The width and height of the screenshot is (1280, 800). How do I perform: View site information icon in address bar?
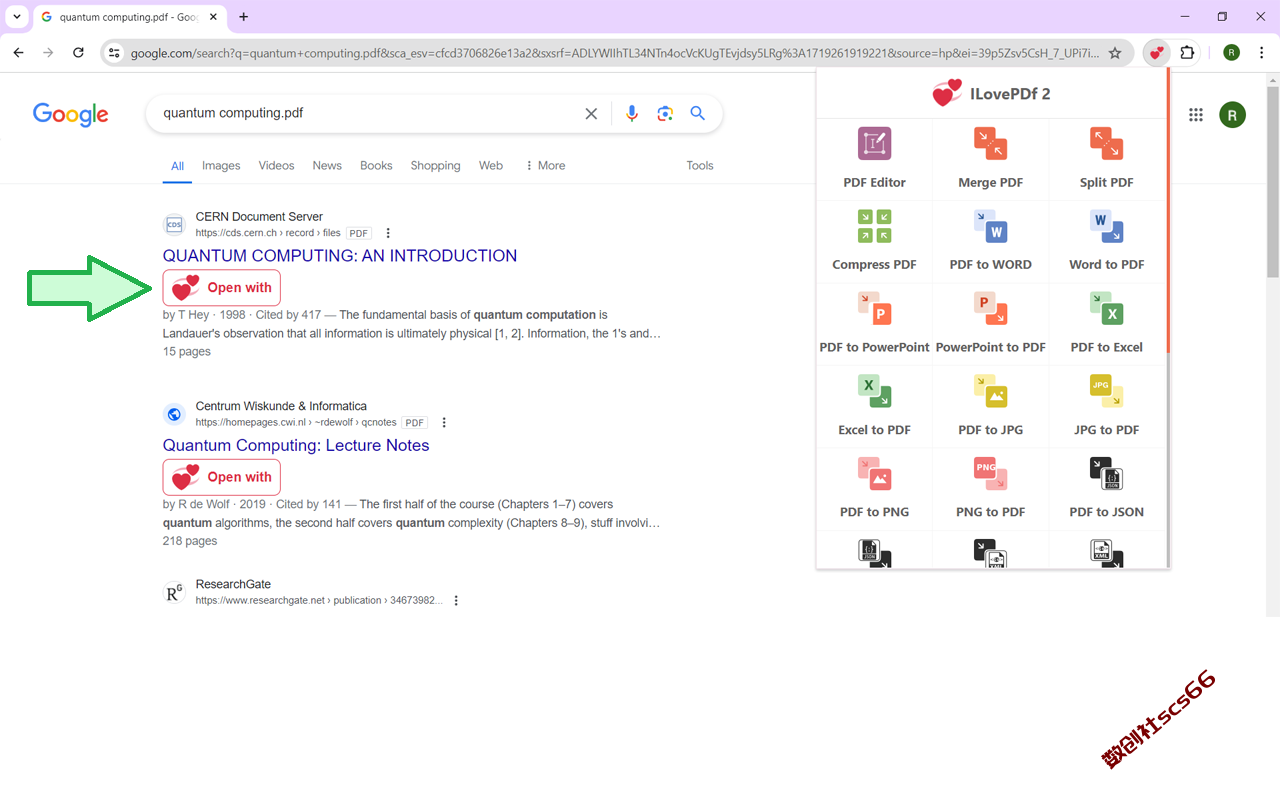[x=114, y=53]
